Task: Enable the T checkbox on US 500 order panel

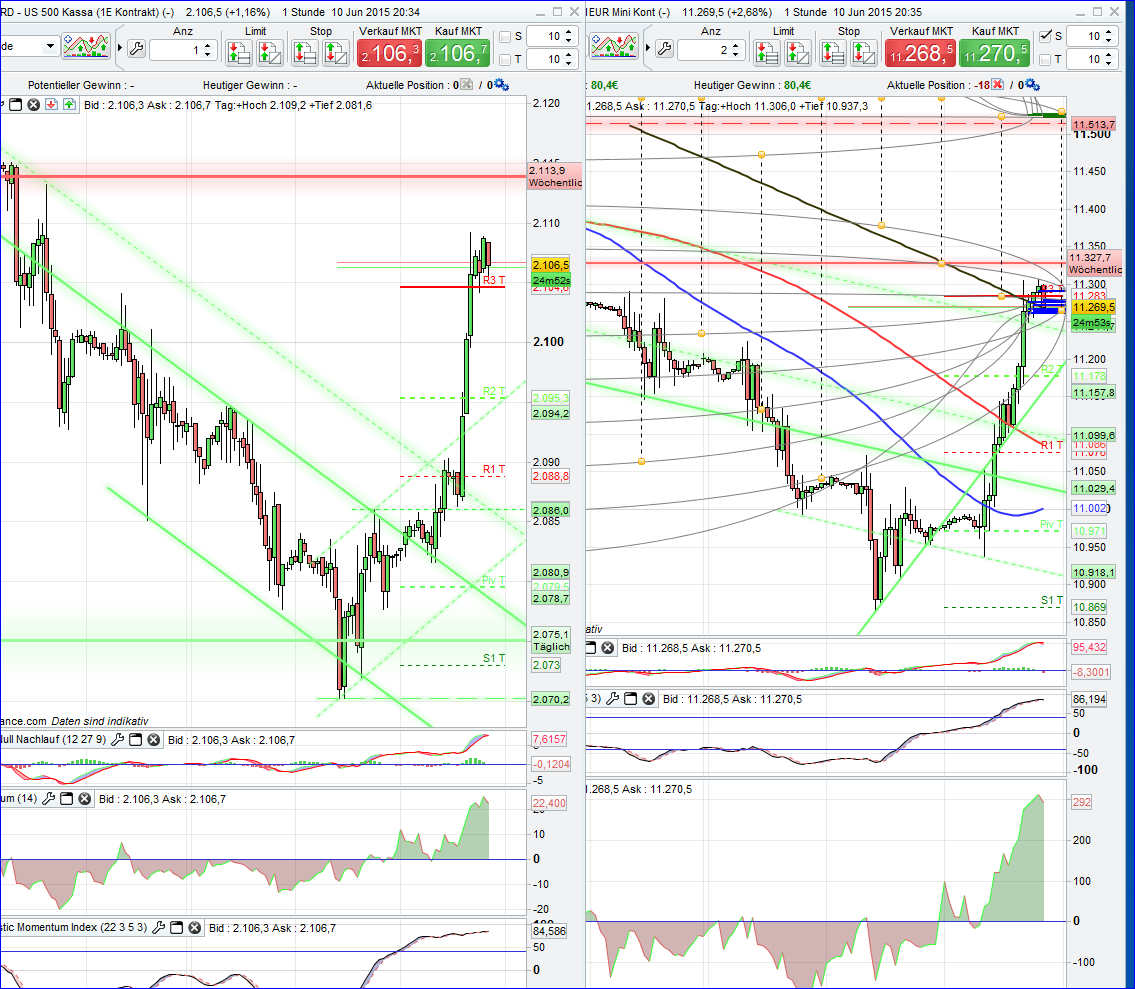Action: coord(503,60)
